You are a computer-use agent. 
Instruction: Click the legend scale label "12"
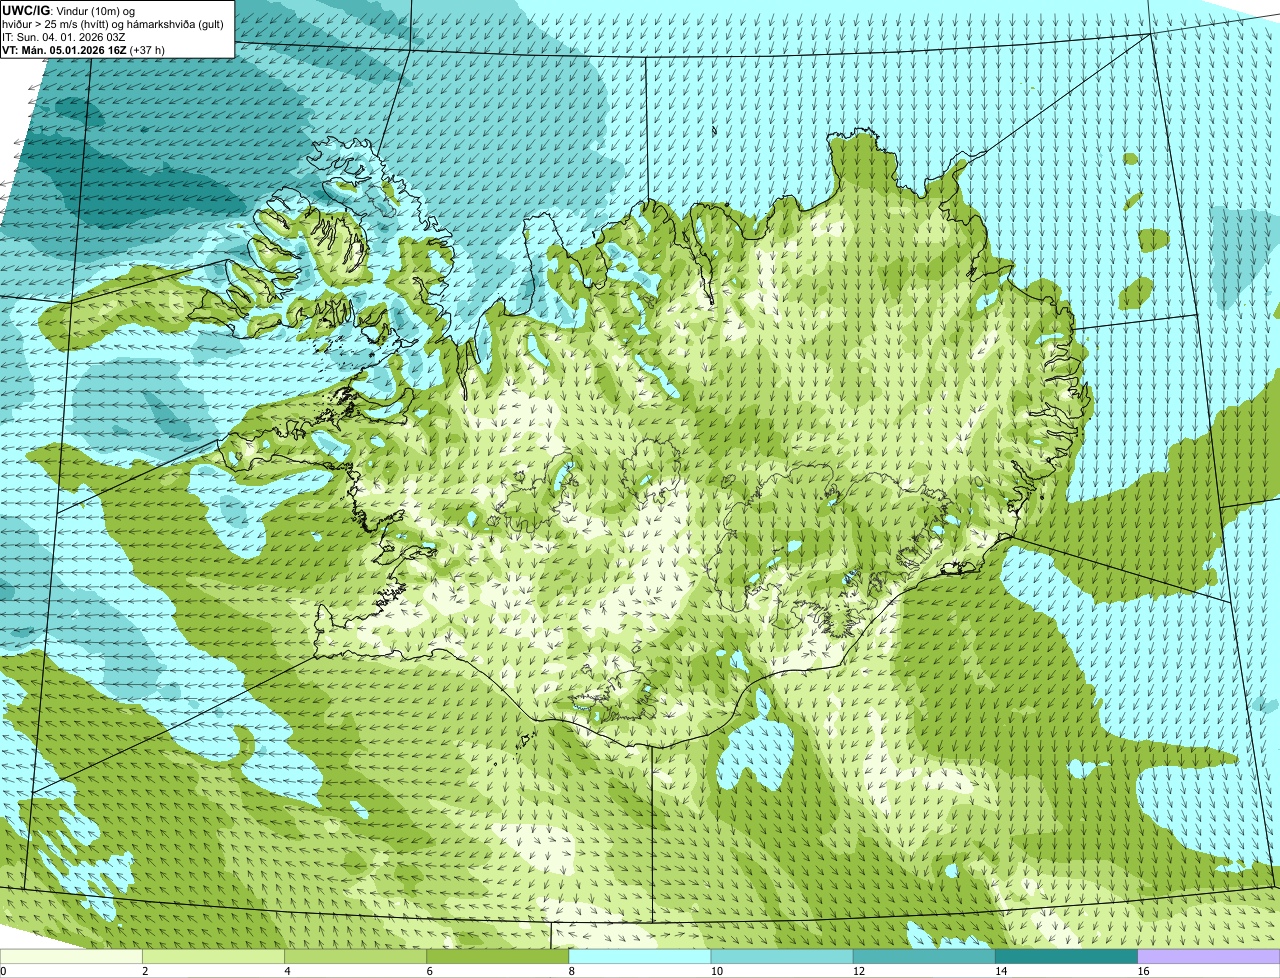[x=858, y=971]
